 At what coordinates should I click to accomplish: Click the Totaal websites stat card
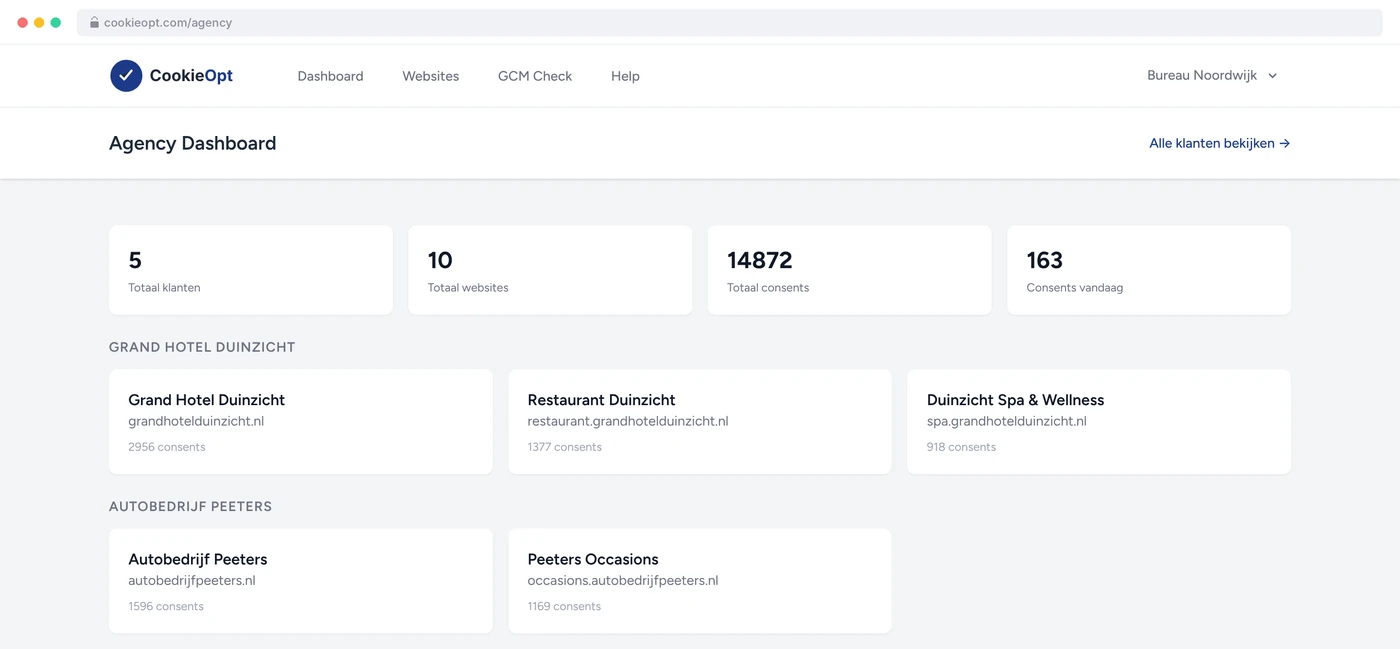(x=550, y=270)
